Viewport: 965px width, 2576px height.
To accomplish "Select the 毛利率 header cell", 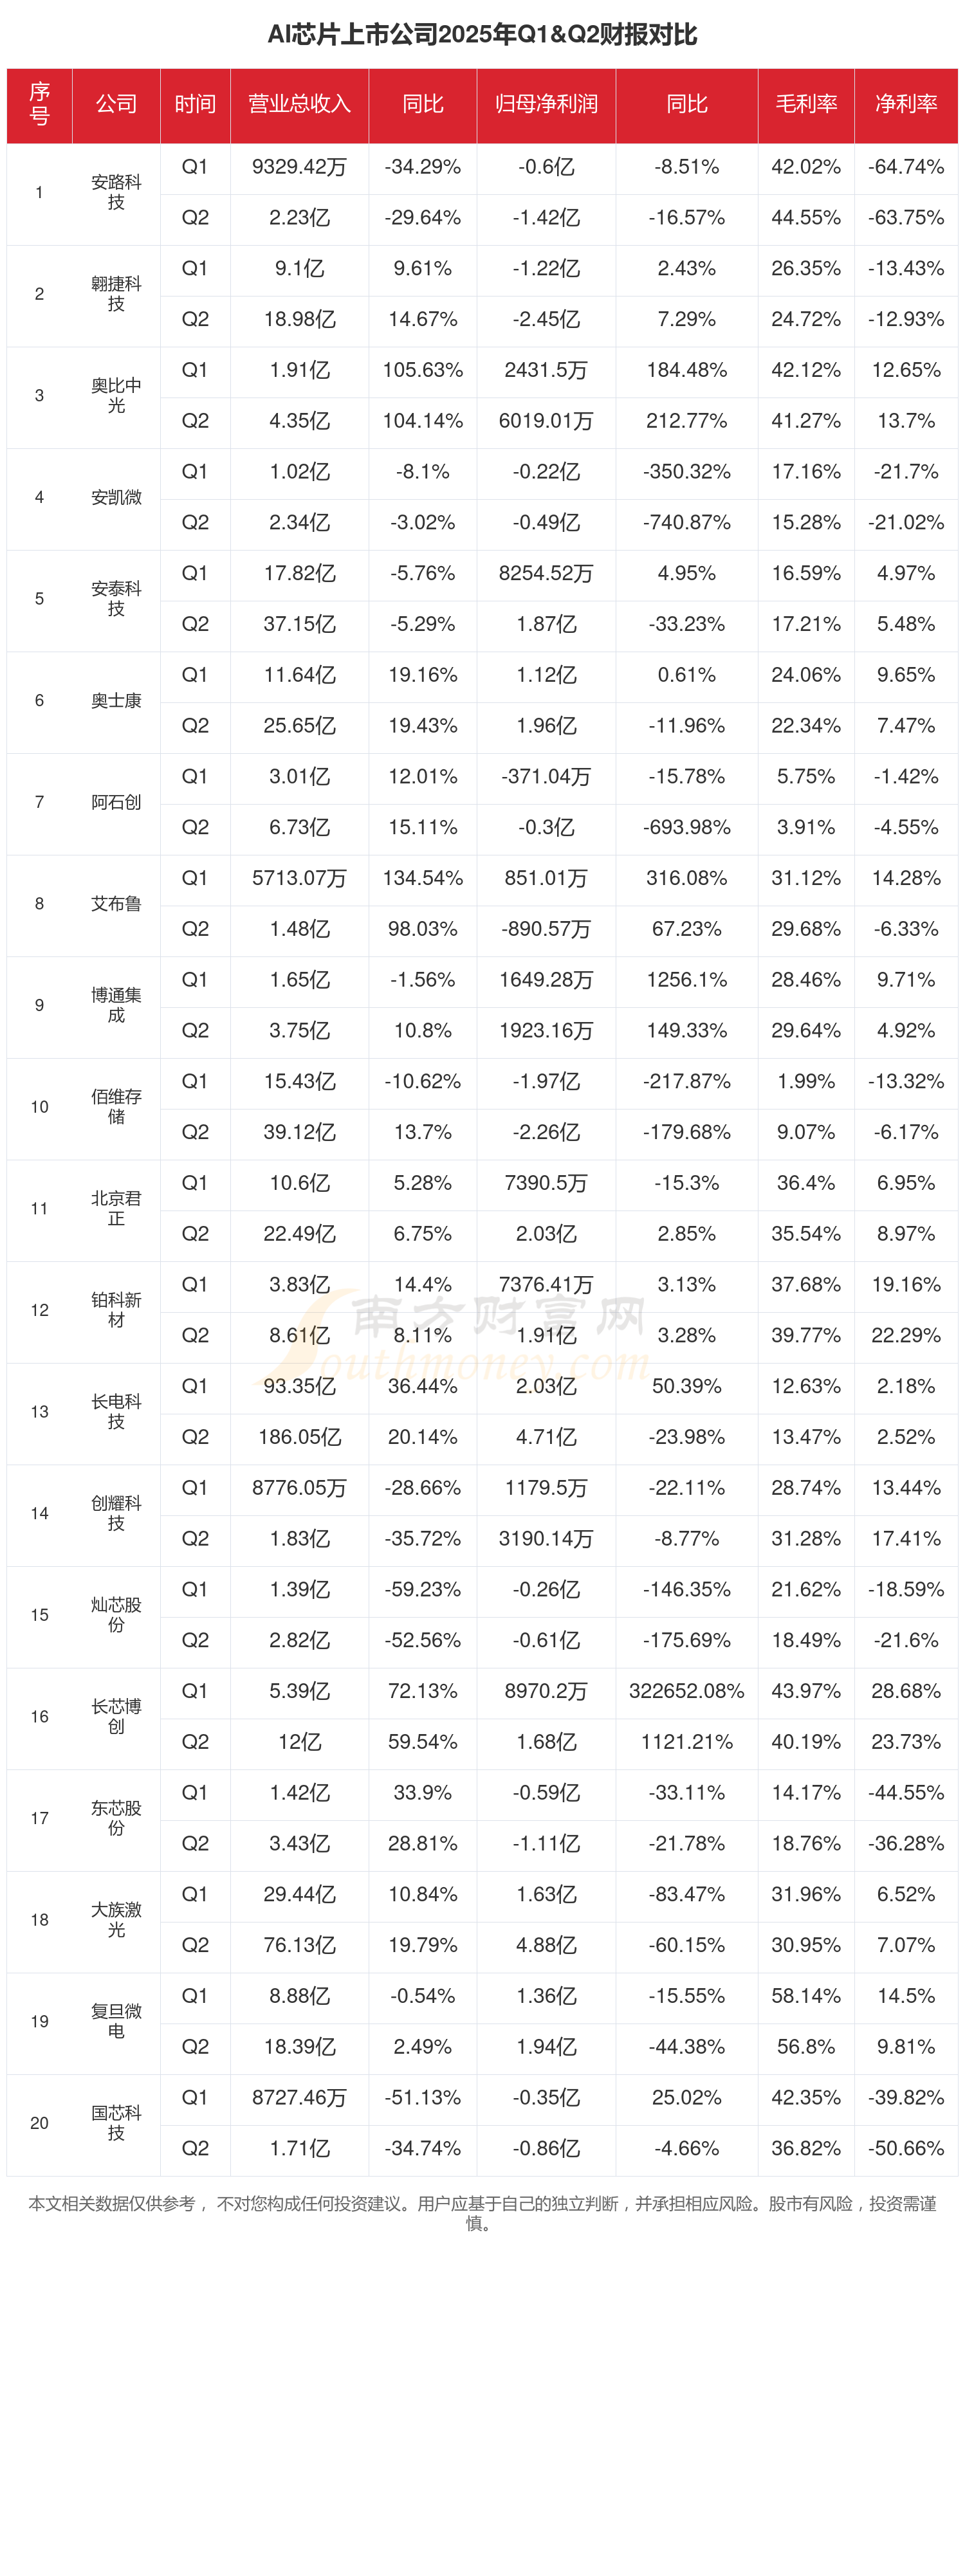I will point(806,104).
